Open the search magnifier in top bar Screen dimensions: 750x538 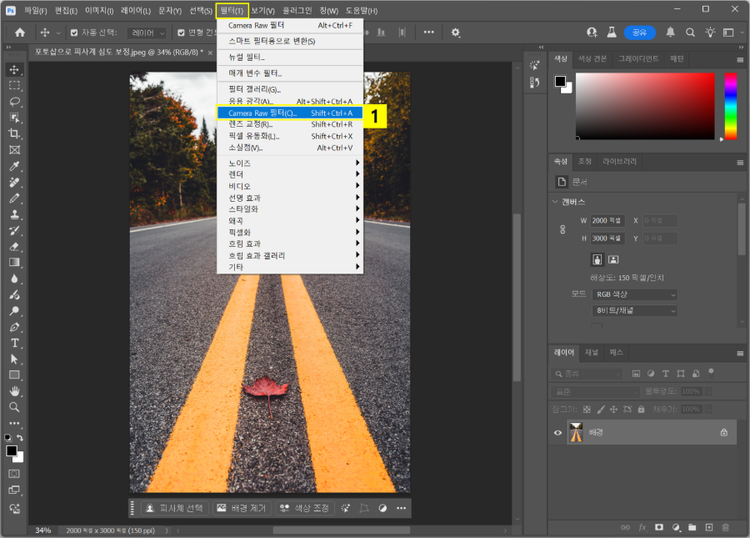(x=690, y=33)
